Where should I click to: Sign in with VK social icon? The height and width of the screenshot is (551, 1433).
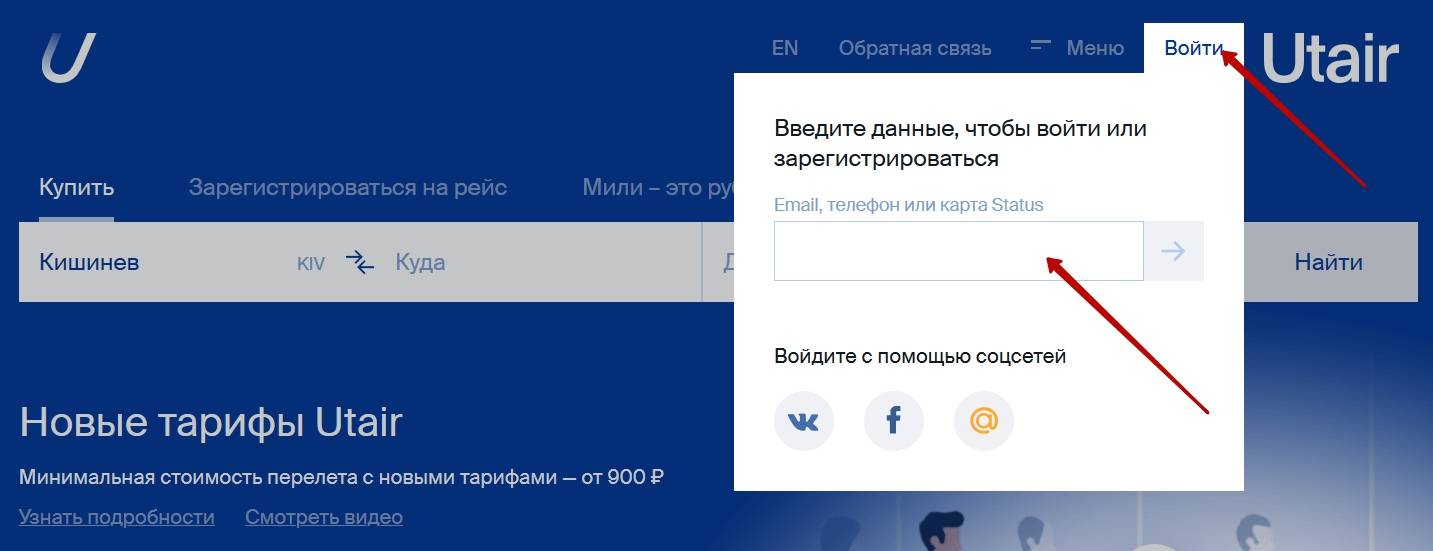803,421
